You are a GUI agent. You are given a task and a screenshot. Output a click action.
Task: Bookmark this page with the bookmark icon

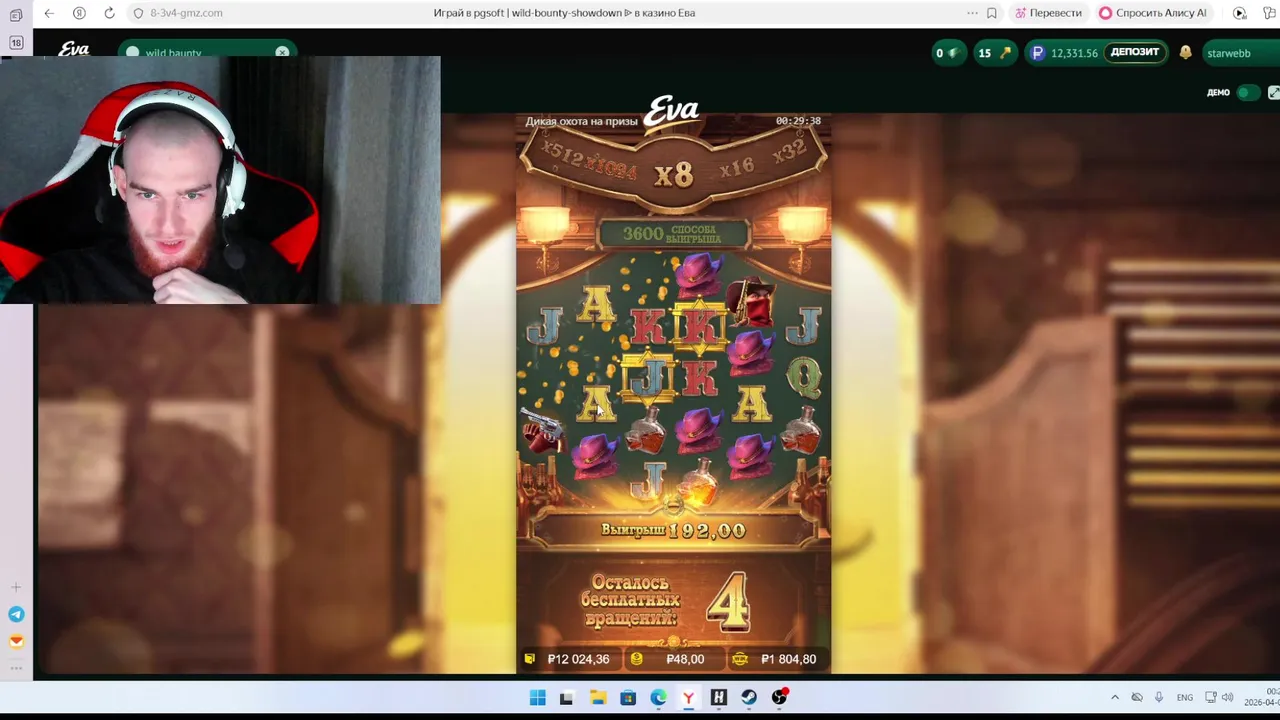991,13
